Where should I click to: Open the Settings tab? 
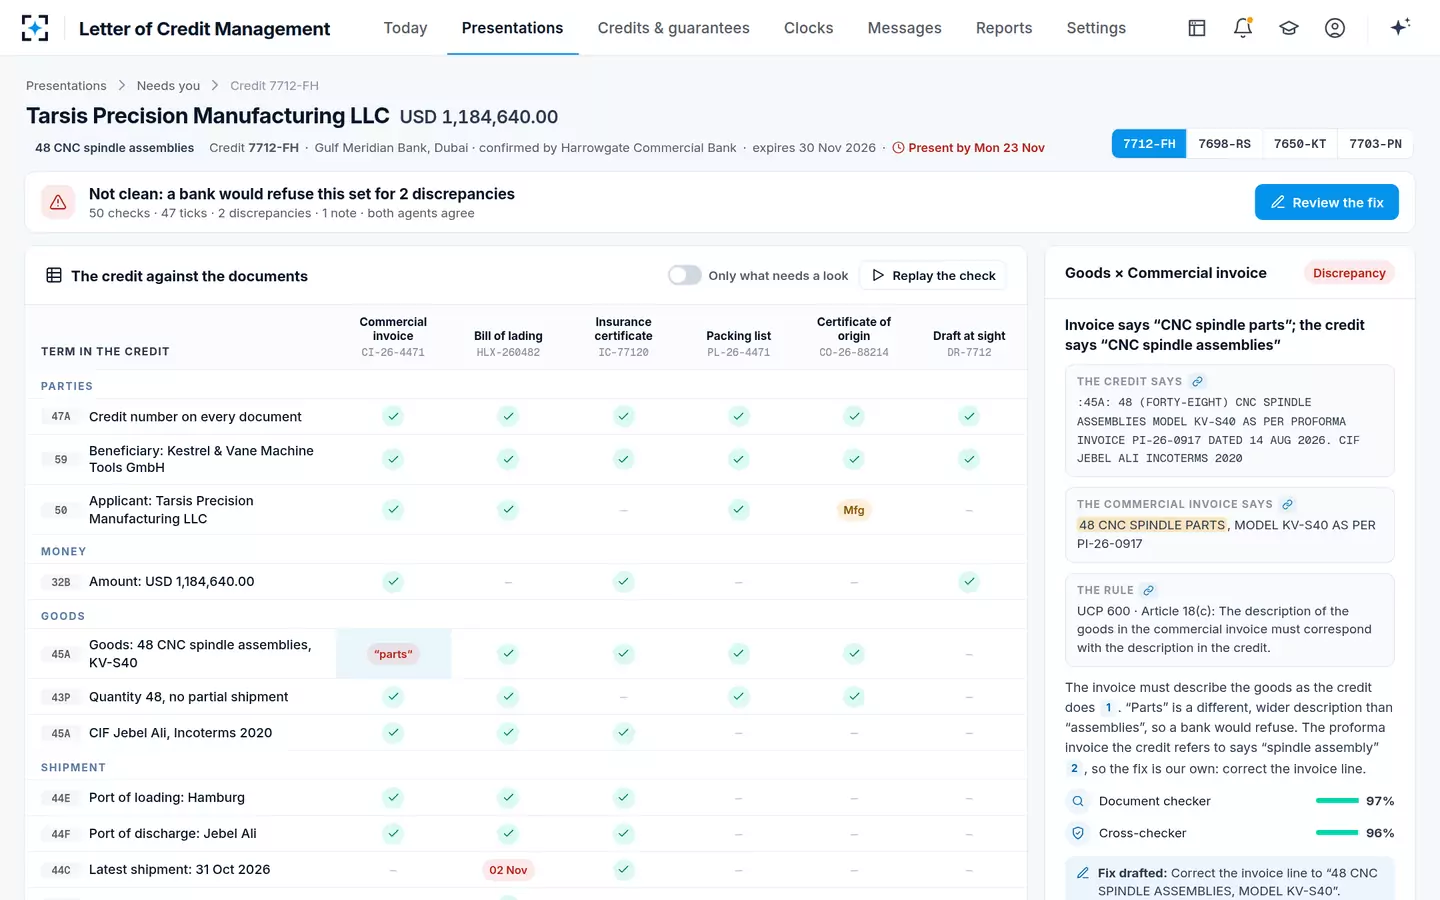pos(1096,28)
